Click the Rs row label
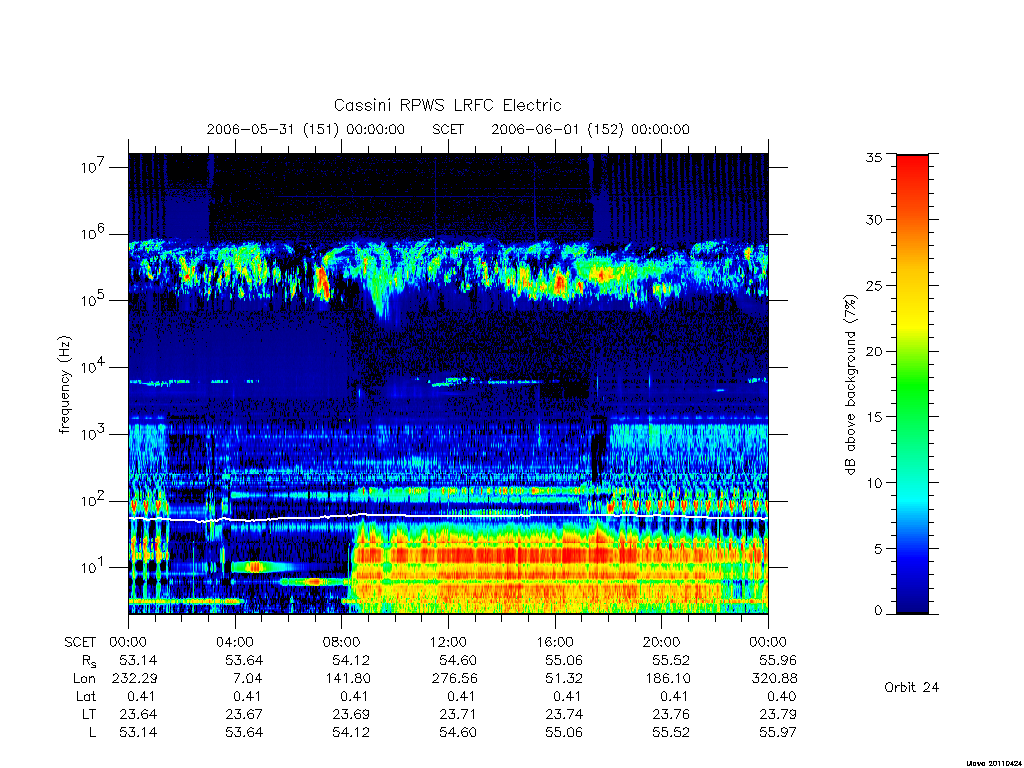 click(x=88, y=661)
